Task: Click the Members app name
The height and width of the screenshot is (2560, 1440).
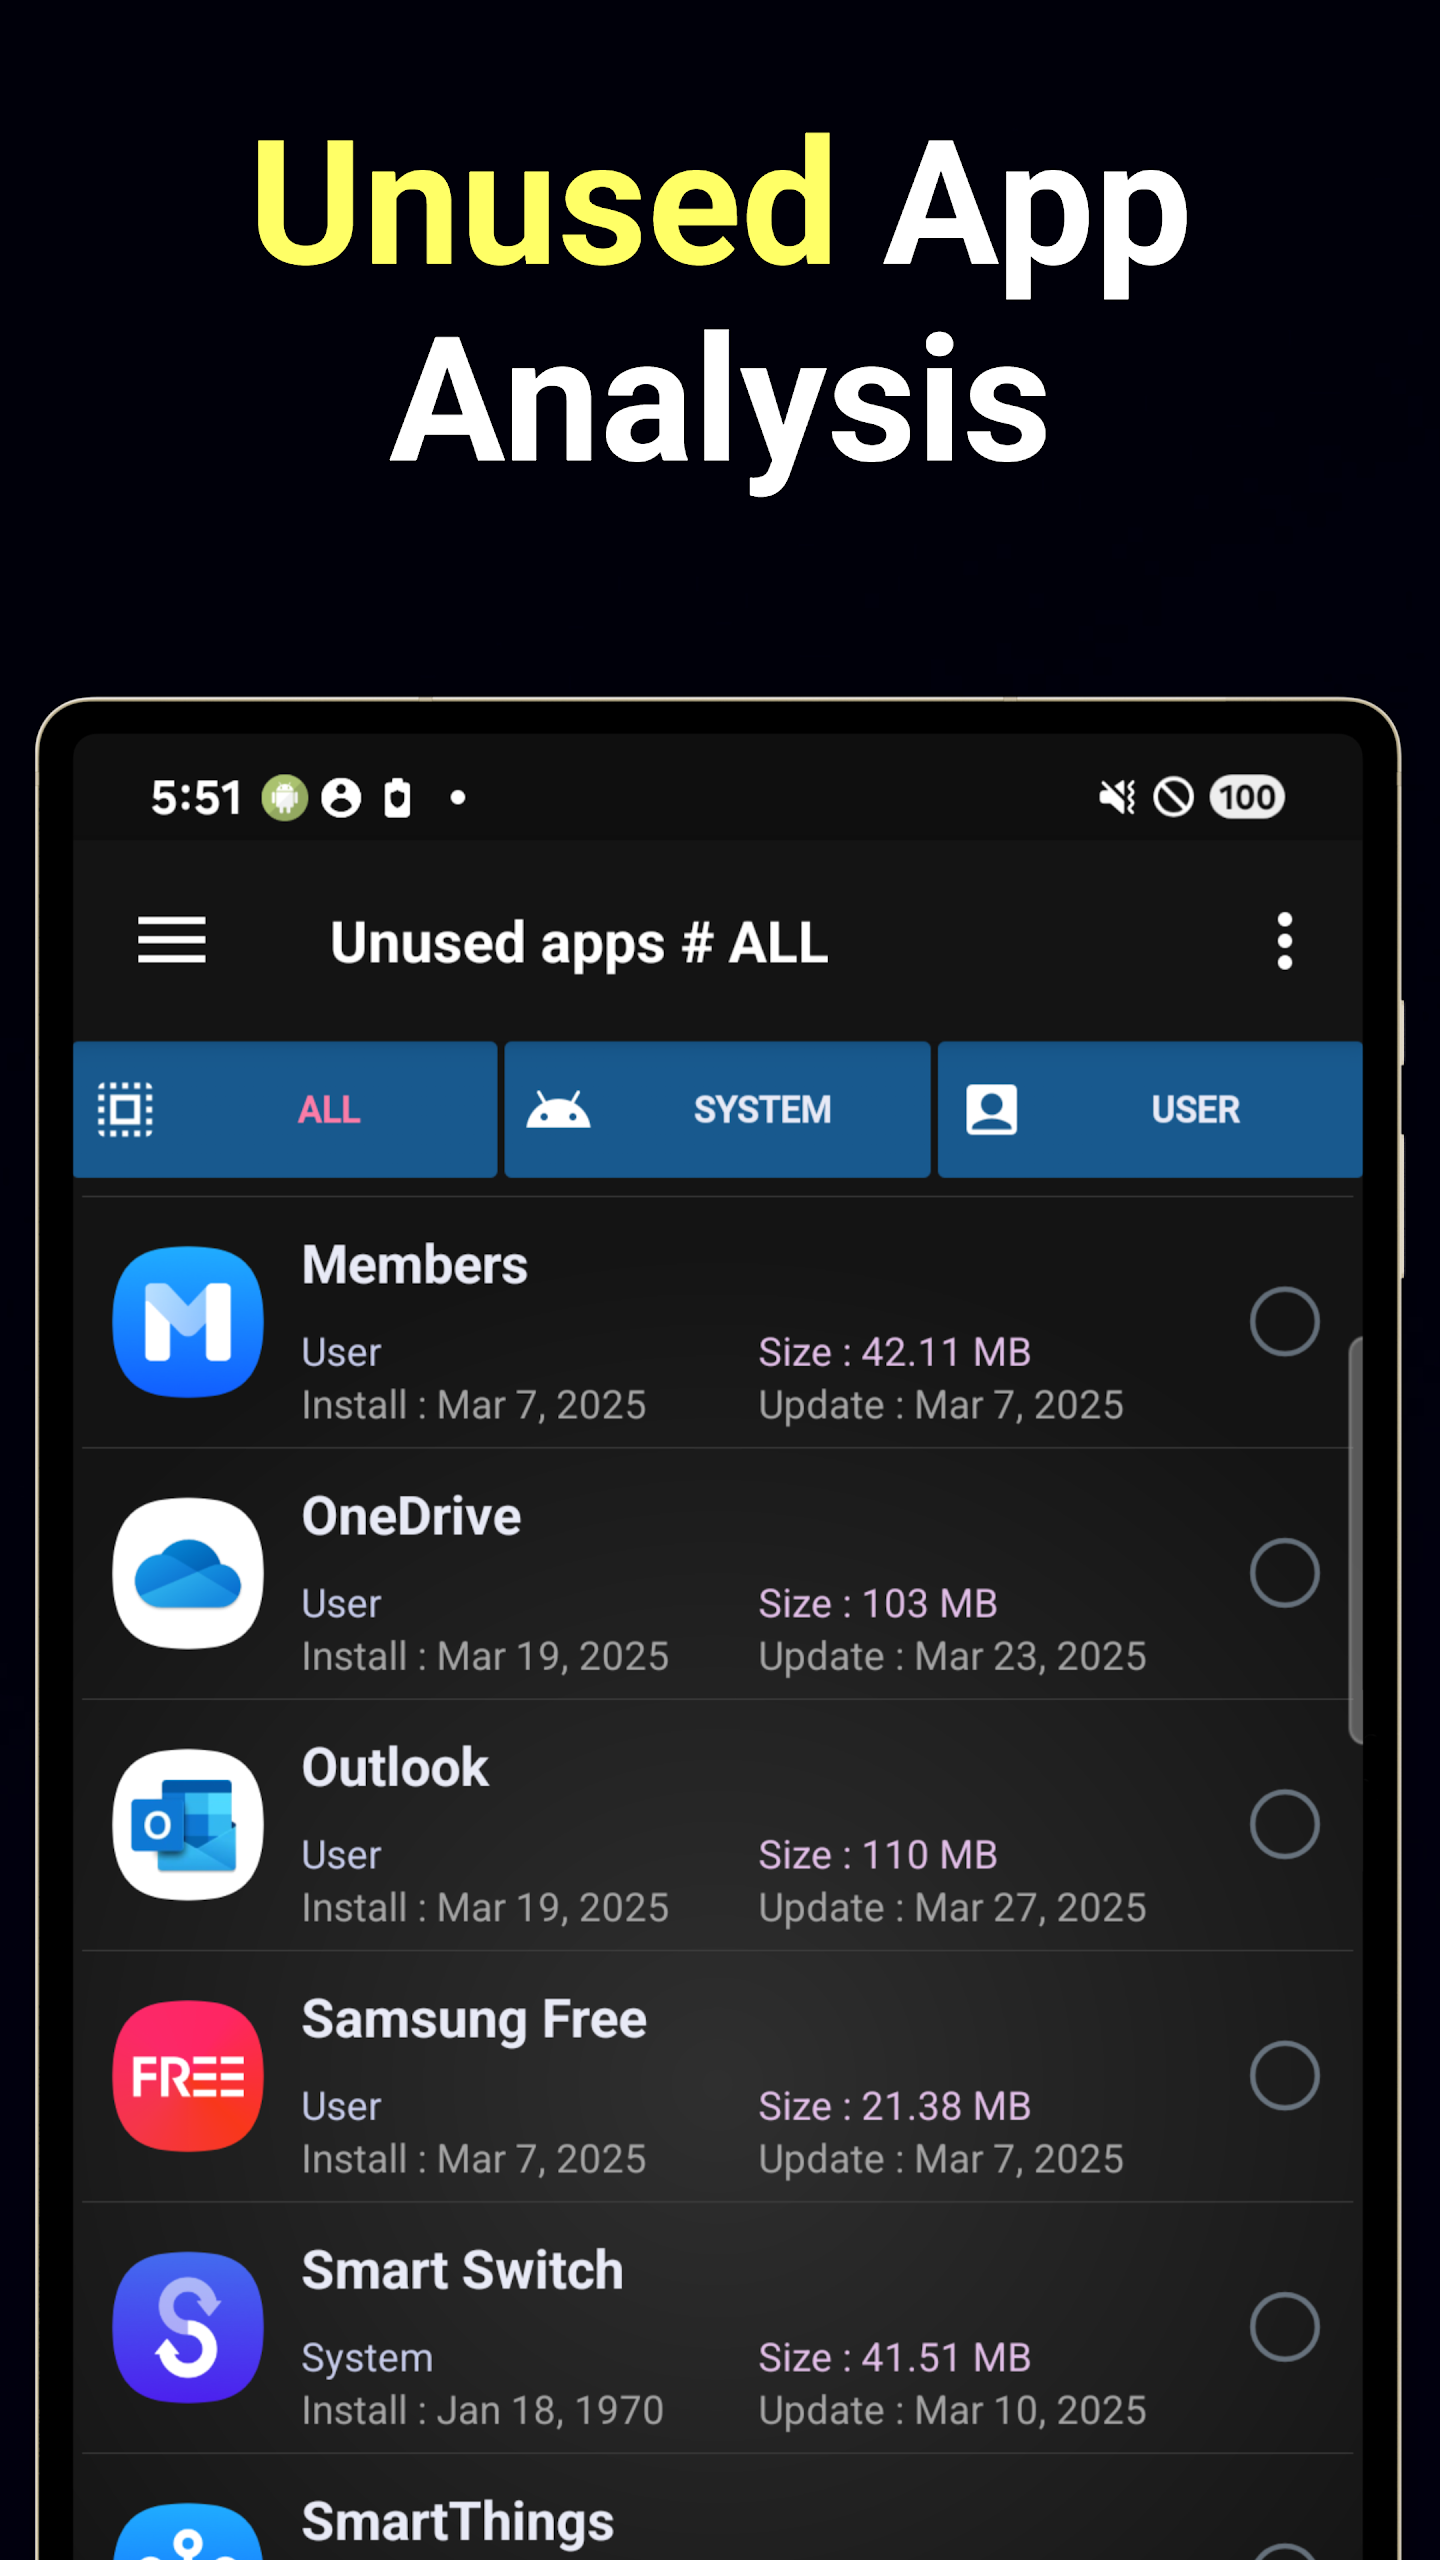Action: tap(415, 1265)
